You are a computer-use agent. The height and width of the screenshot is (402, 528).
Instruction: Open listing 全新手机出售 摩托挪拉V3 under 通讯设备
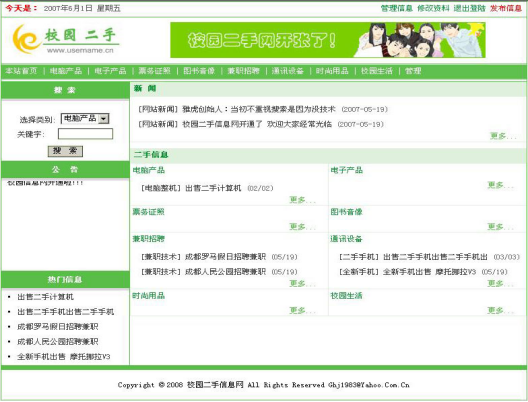pyautogui.click(x=429, y=272)
